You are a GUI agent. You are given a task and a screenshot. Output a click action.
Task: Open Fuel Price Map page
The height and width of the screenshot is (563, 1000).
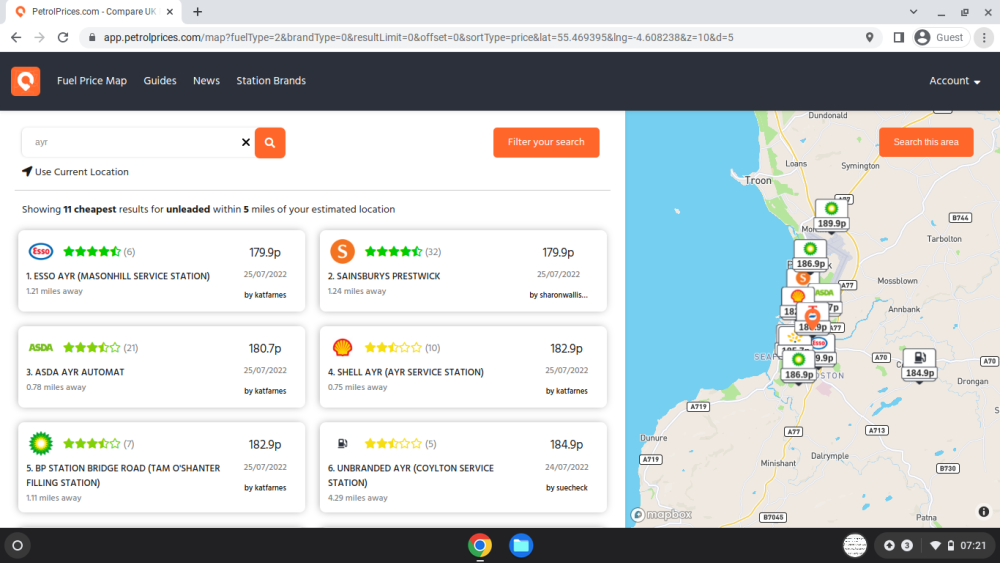pos(92,81)
